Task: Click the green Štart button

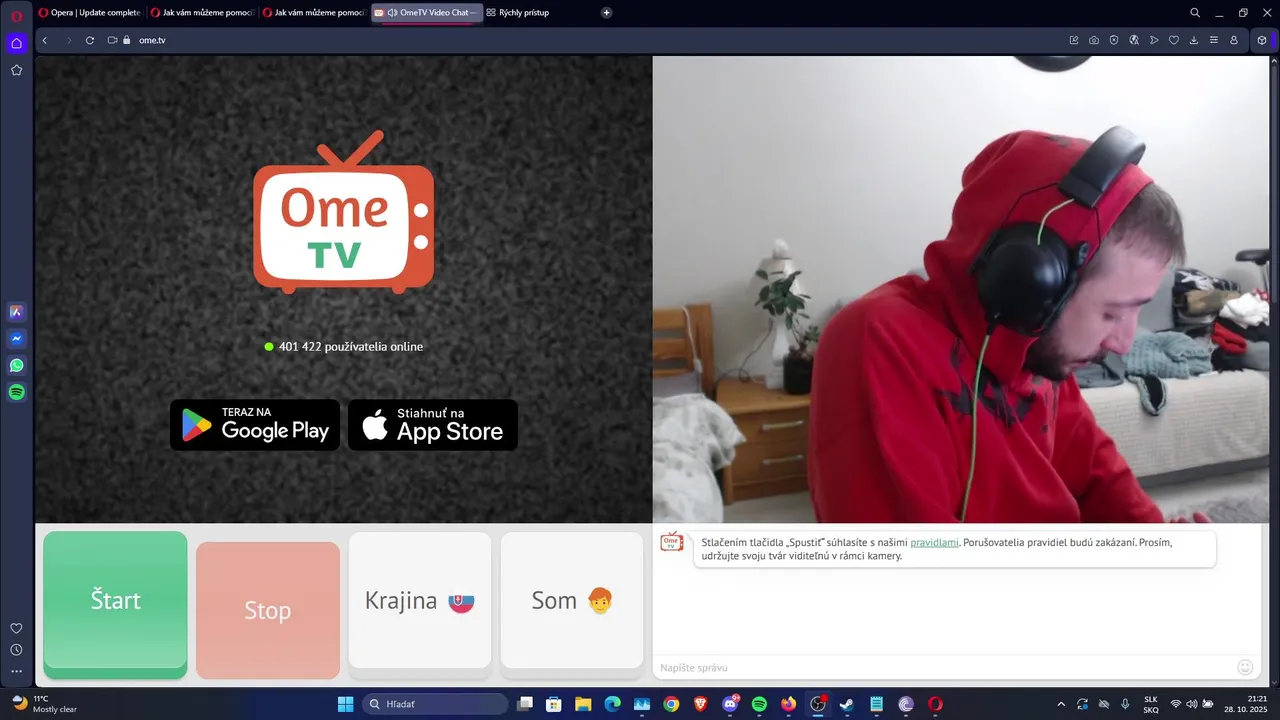Action: 115,604
